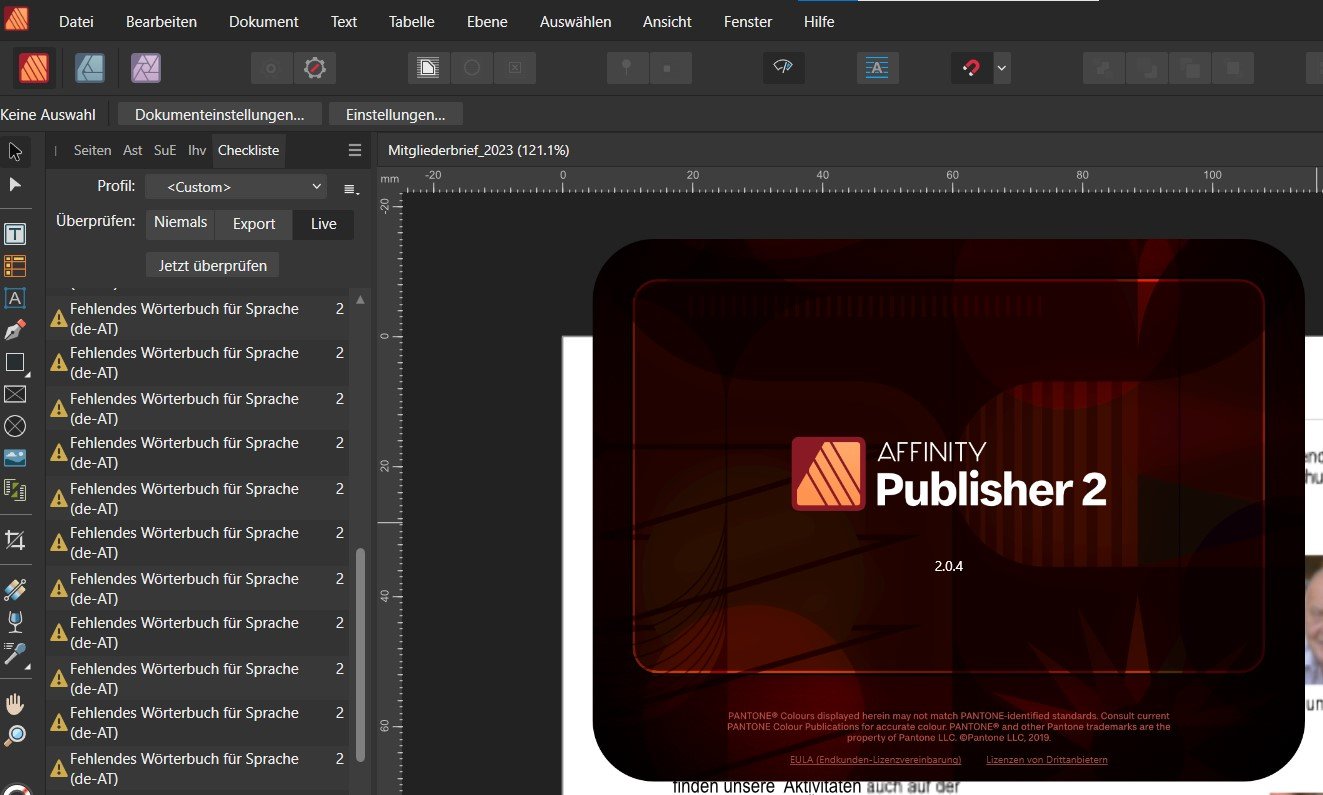The width and height of the screenshot is (1323, 795).
Task: Select the Data Merge Layout tool
Action: coord(15,490)
